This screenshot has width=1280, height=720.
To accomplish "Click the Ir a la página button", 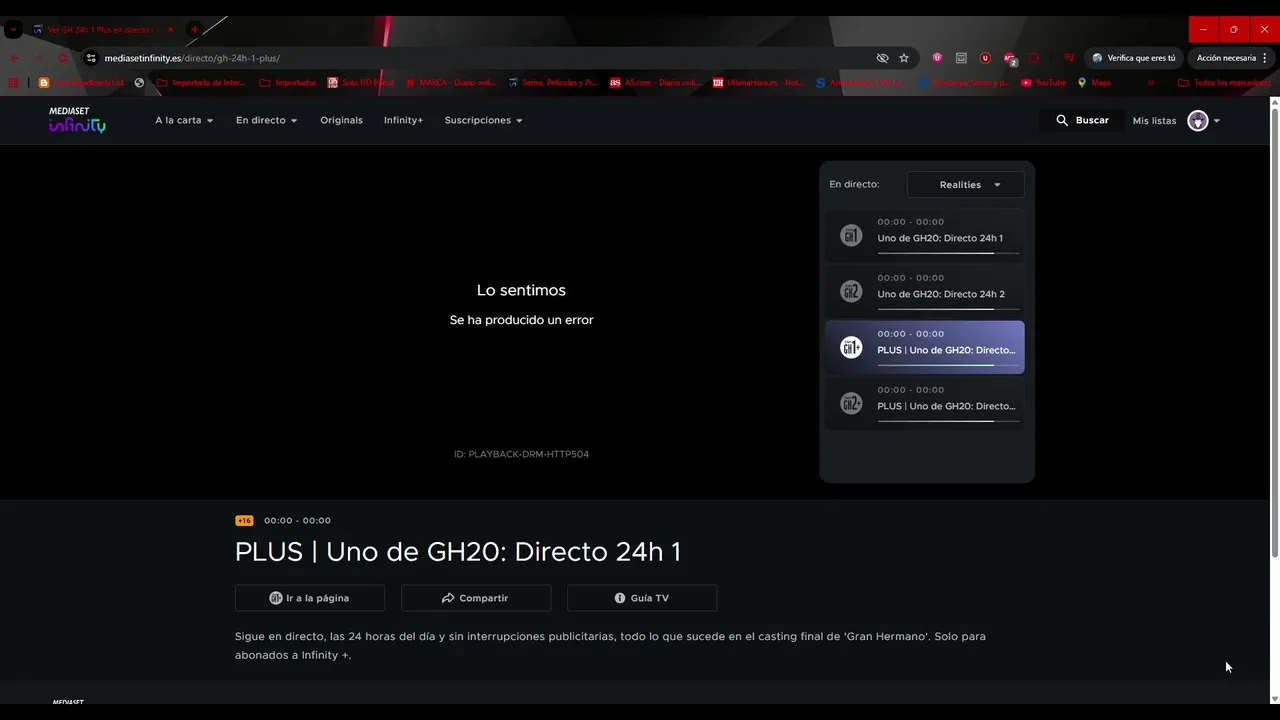I will click(x=310, y=598).
